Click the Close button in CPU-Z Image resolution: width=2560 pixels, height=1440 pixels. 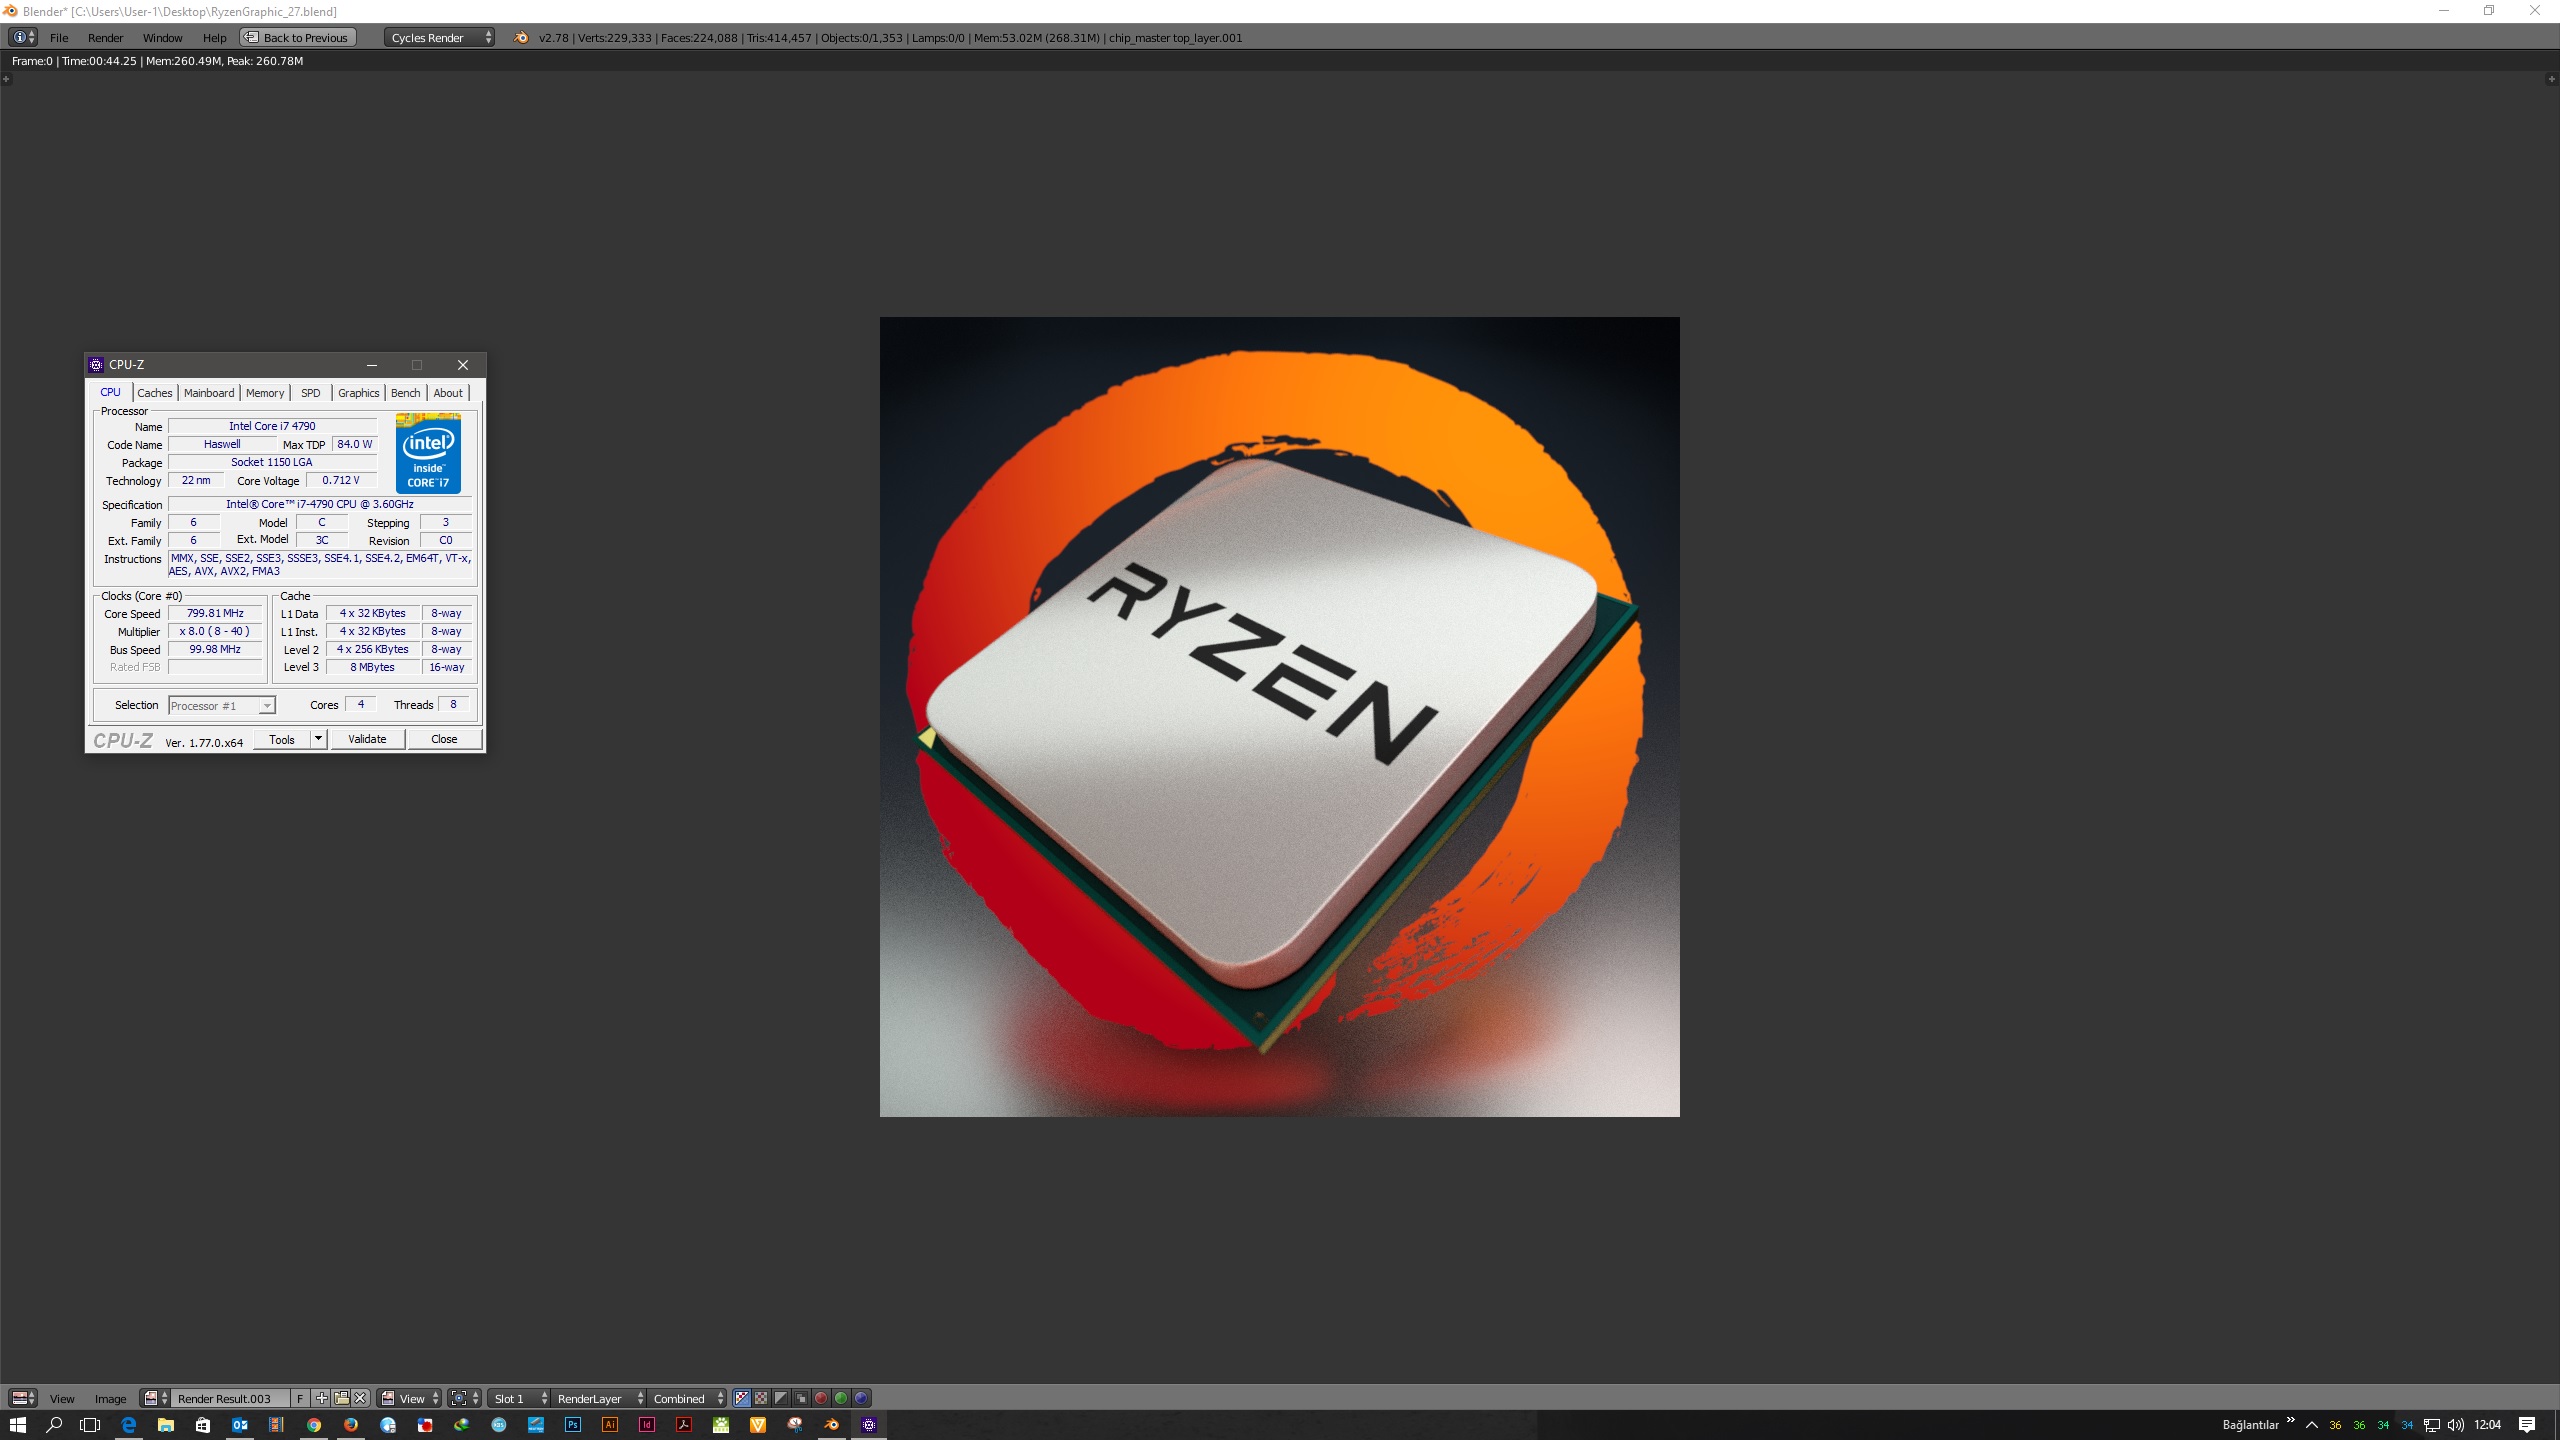click(444, 739)
